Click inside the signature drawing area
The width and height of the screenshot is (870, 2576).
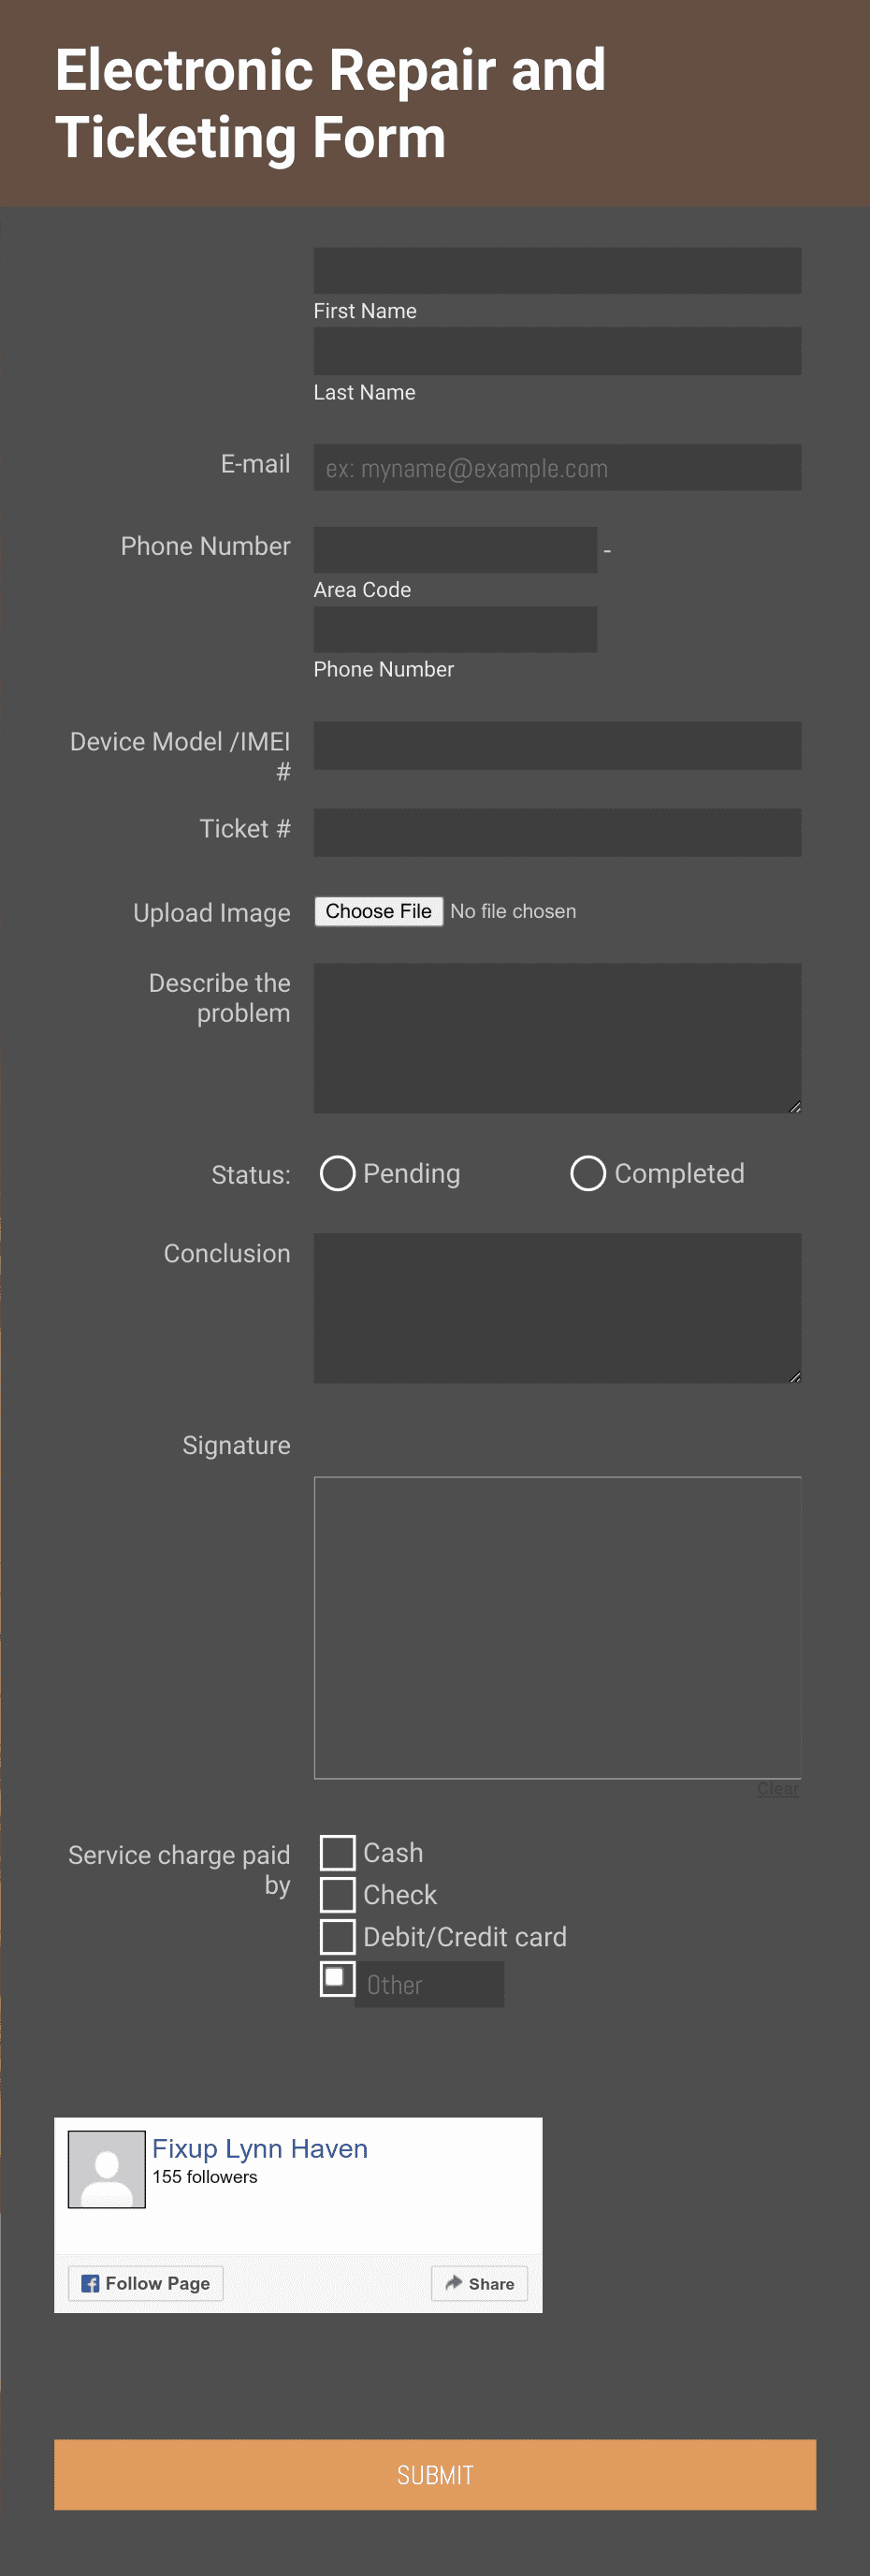pos(557,1628)
